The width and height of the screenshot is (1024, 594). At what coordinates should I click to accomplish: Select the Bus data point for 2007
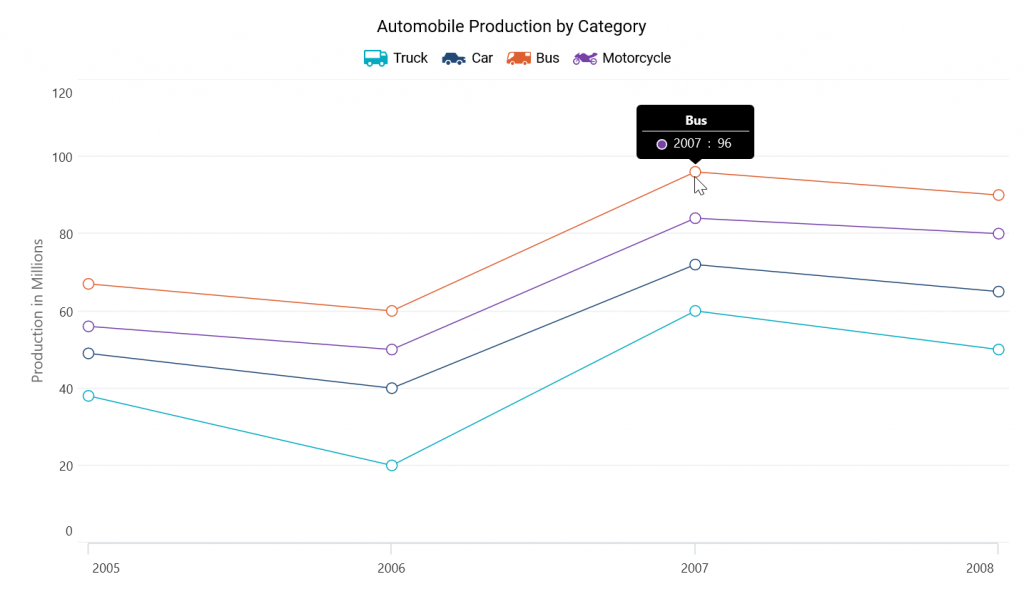pyautogui.click(x=695, y=172)
